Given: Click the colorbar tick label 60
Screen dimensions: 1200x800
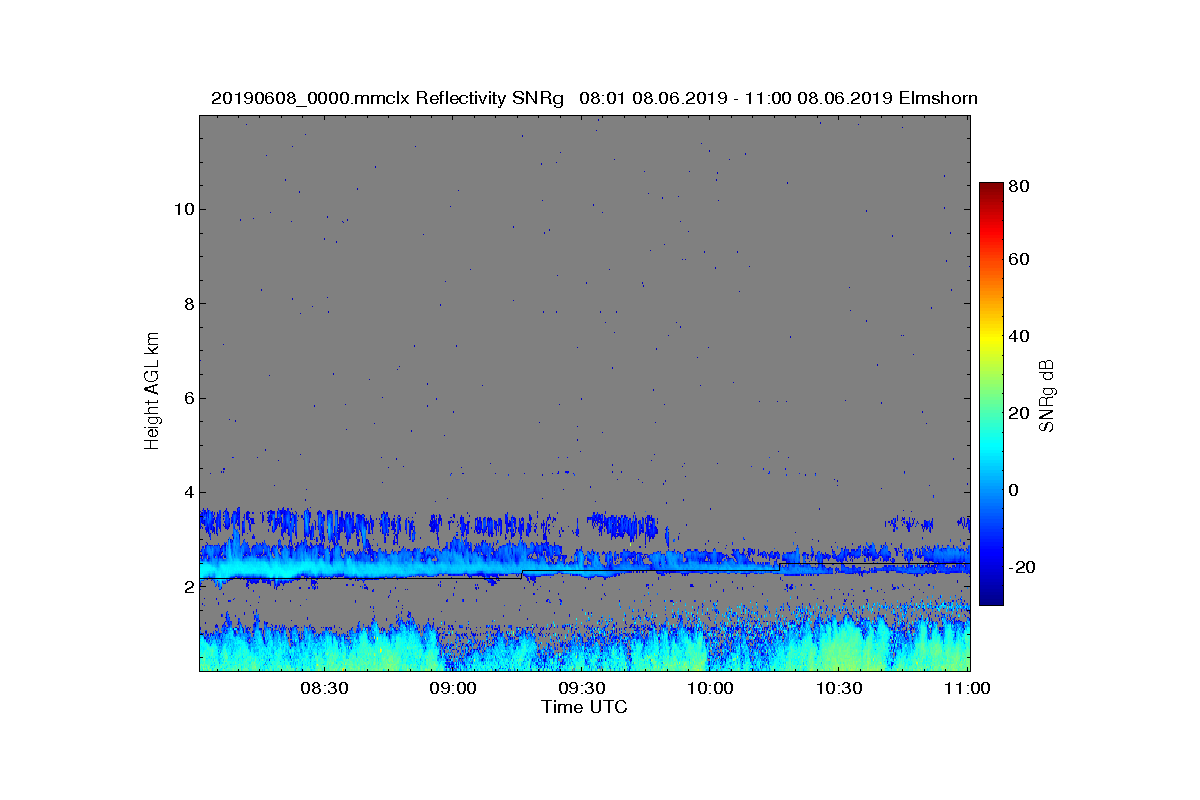Looking at the screenshot, I should [1020, 260].
